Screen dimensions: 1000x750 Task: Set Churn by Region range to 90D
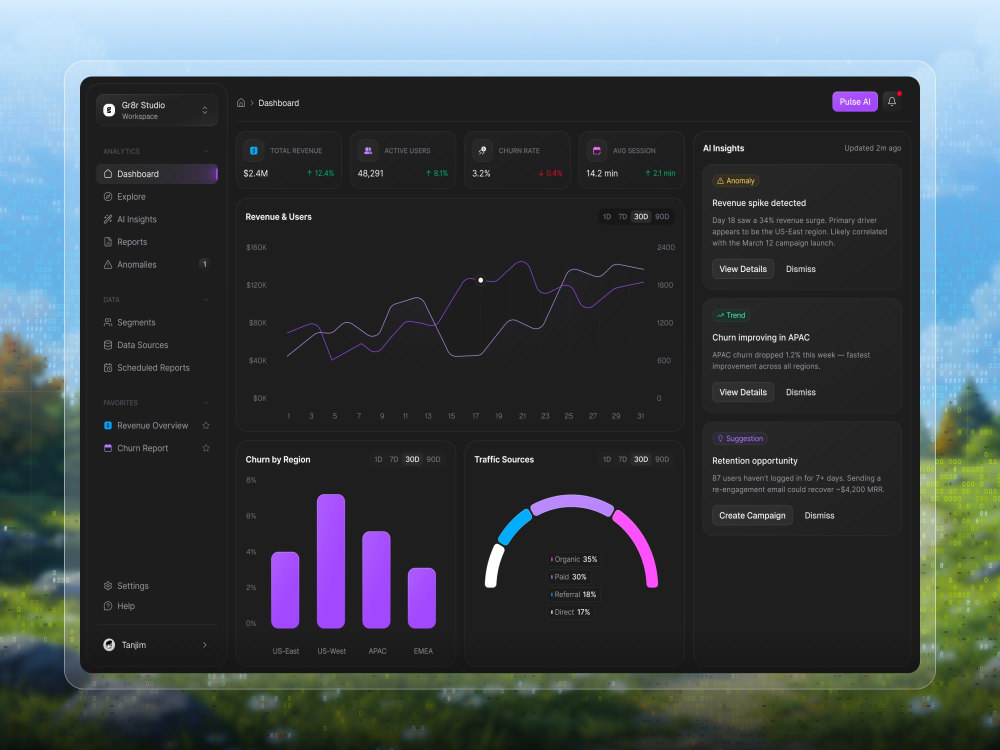point(434,459)
